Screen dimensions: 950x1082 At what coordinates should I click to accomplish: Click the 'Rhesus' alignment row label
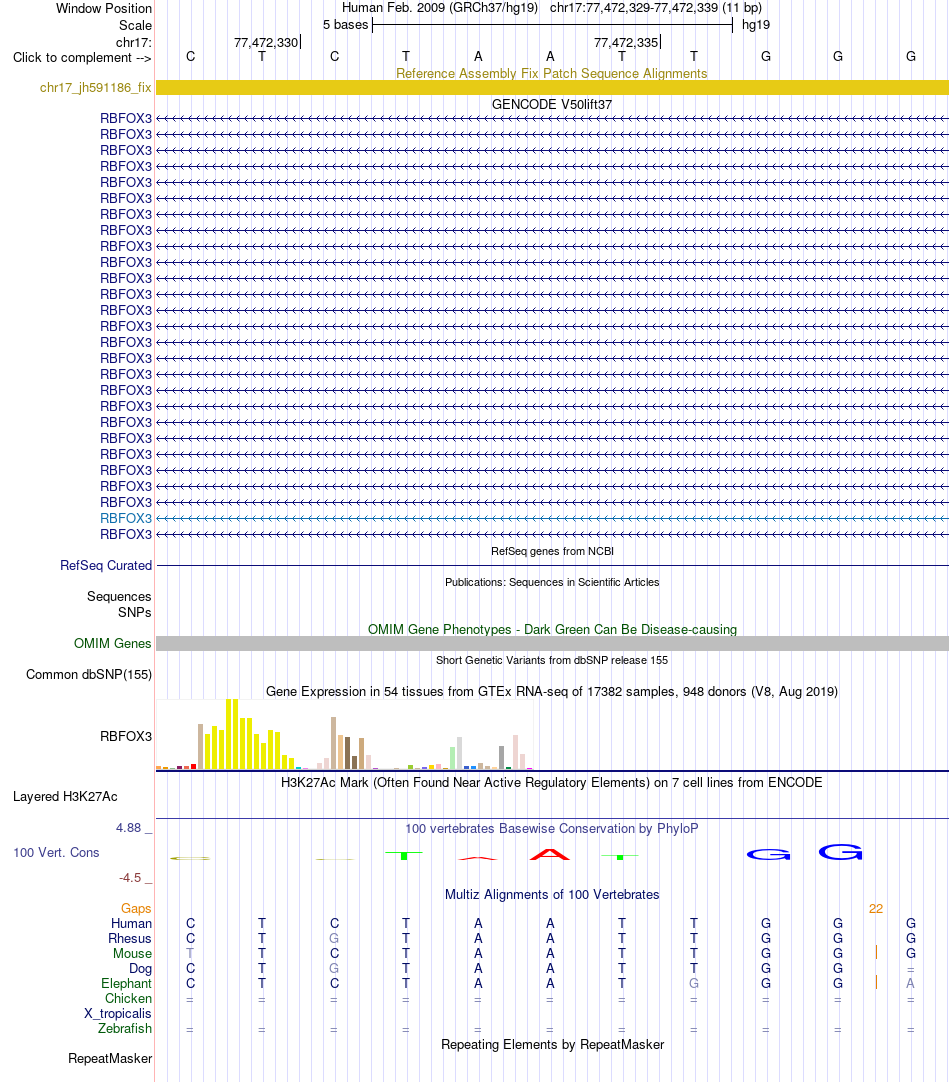[130, 938]
